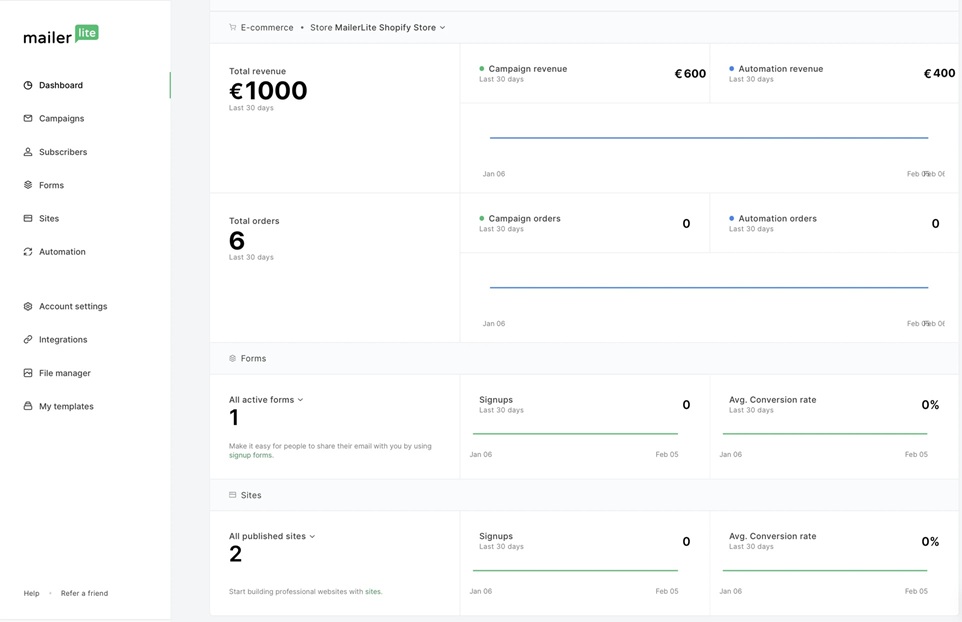Click the Total orders value 6
Screen dimensions: 962x622
pos(237,240)
